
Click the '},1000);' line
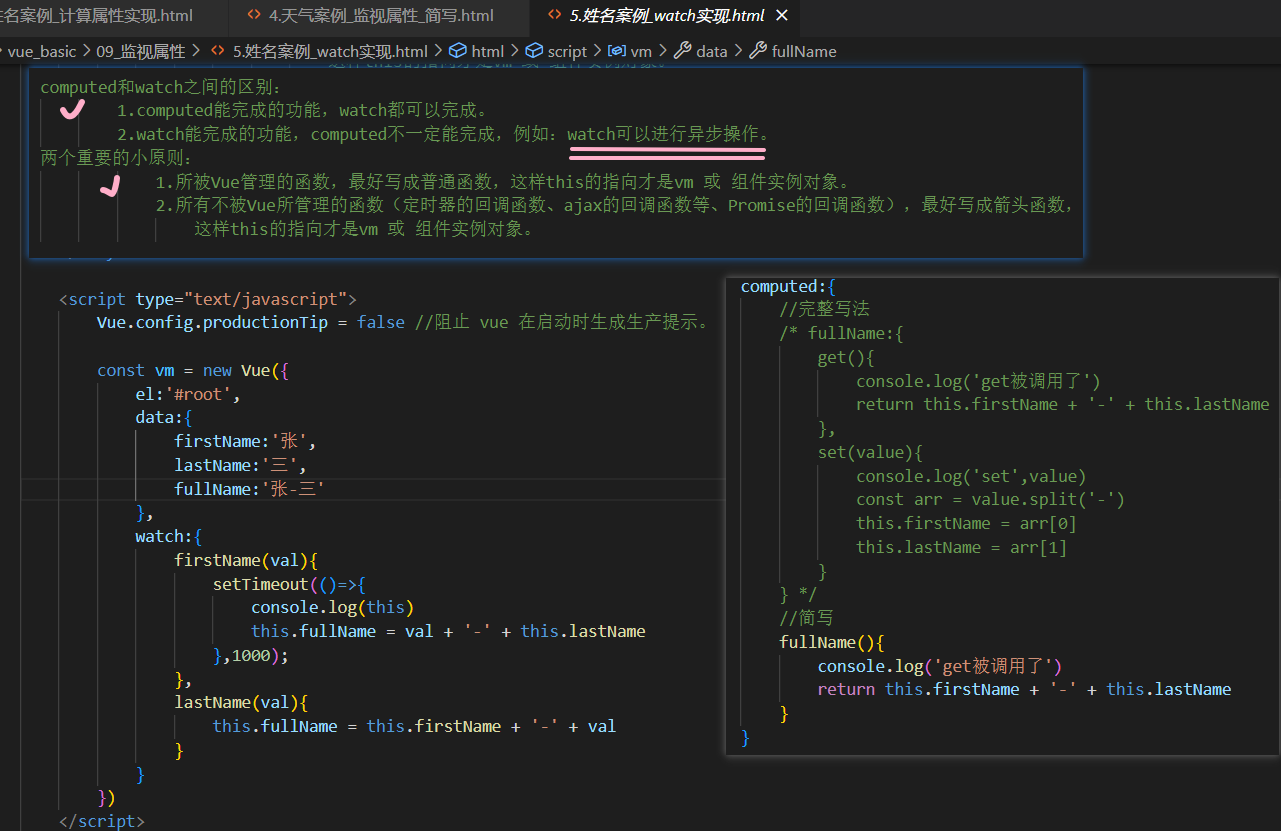click(251, 655)
